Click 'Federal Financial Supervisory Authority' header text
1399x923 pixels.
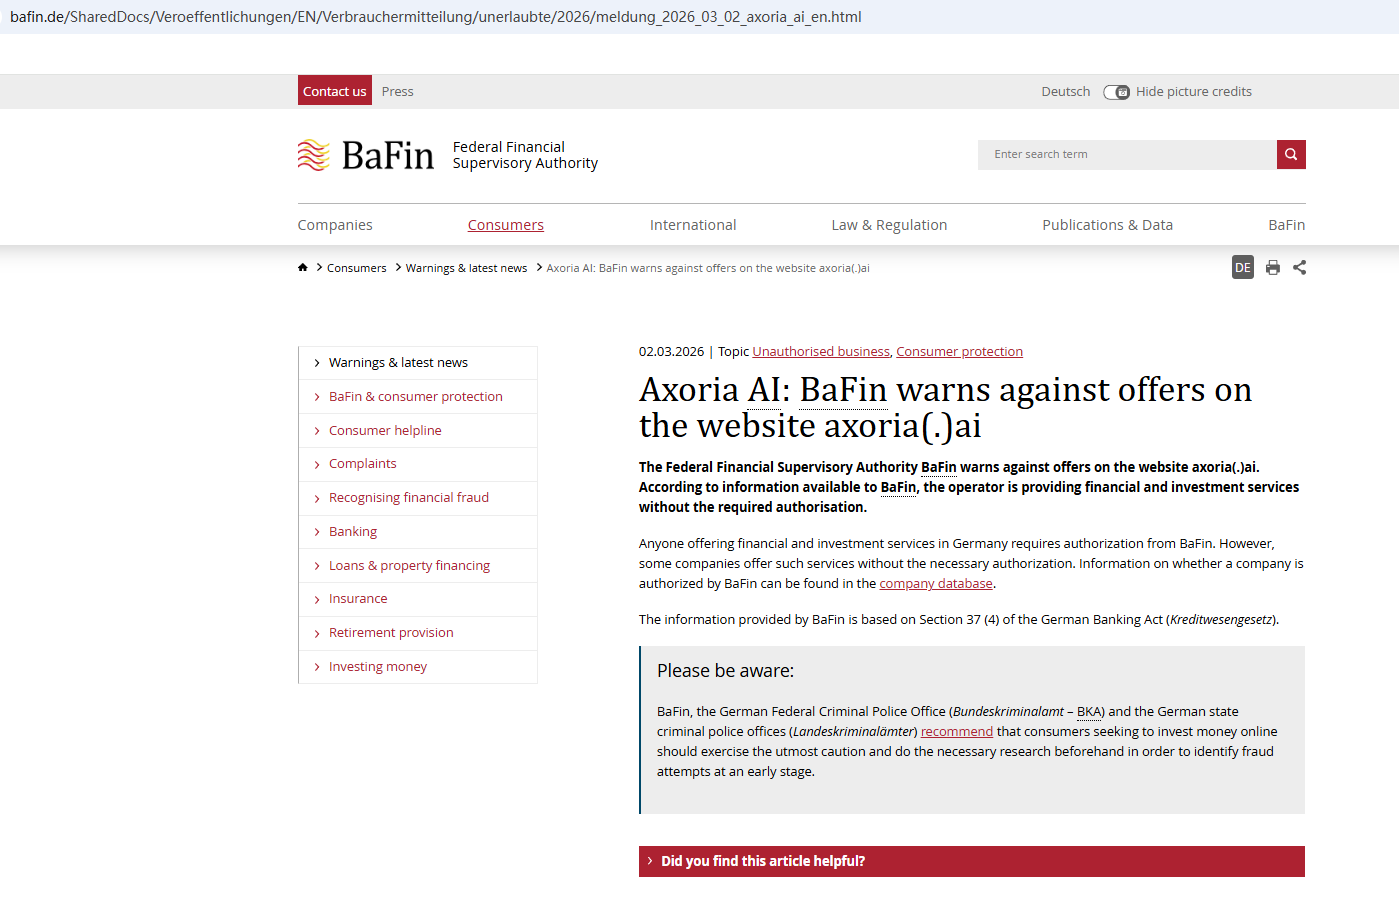tap(525, 155)
